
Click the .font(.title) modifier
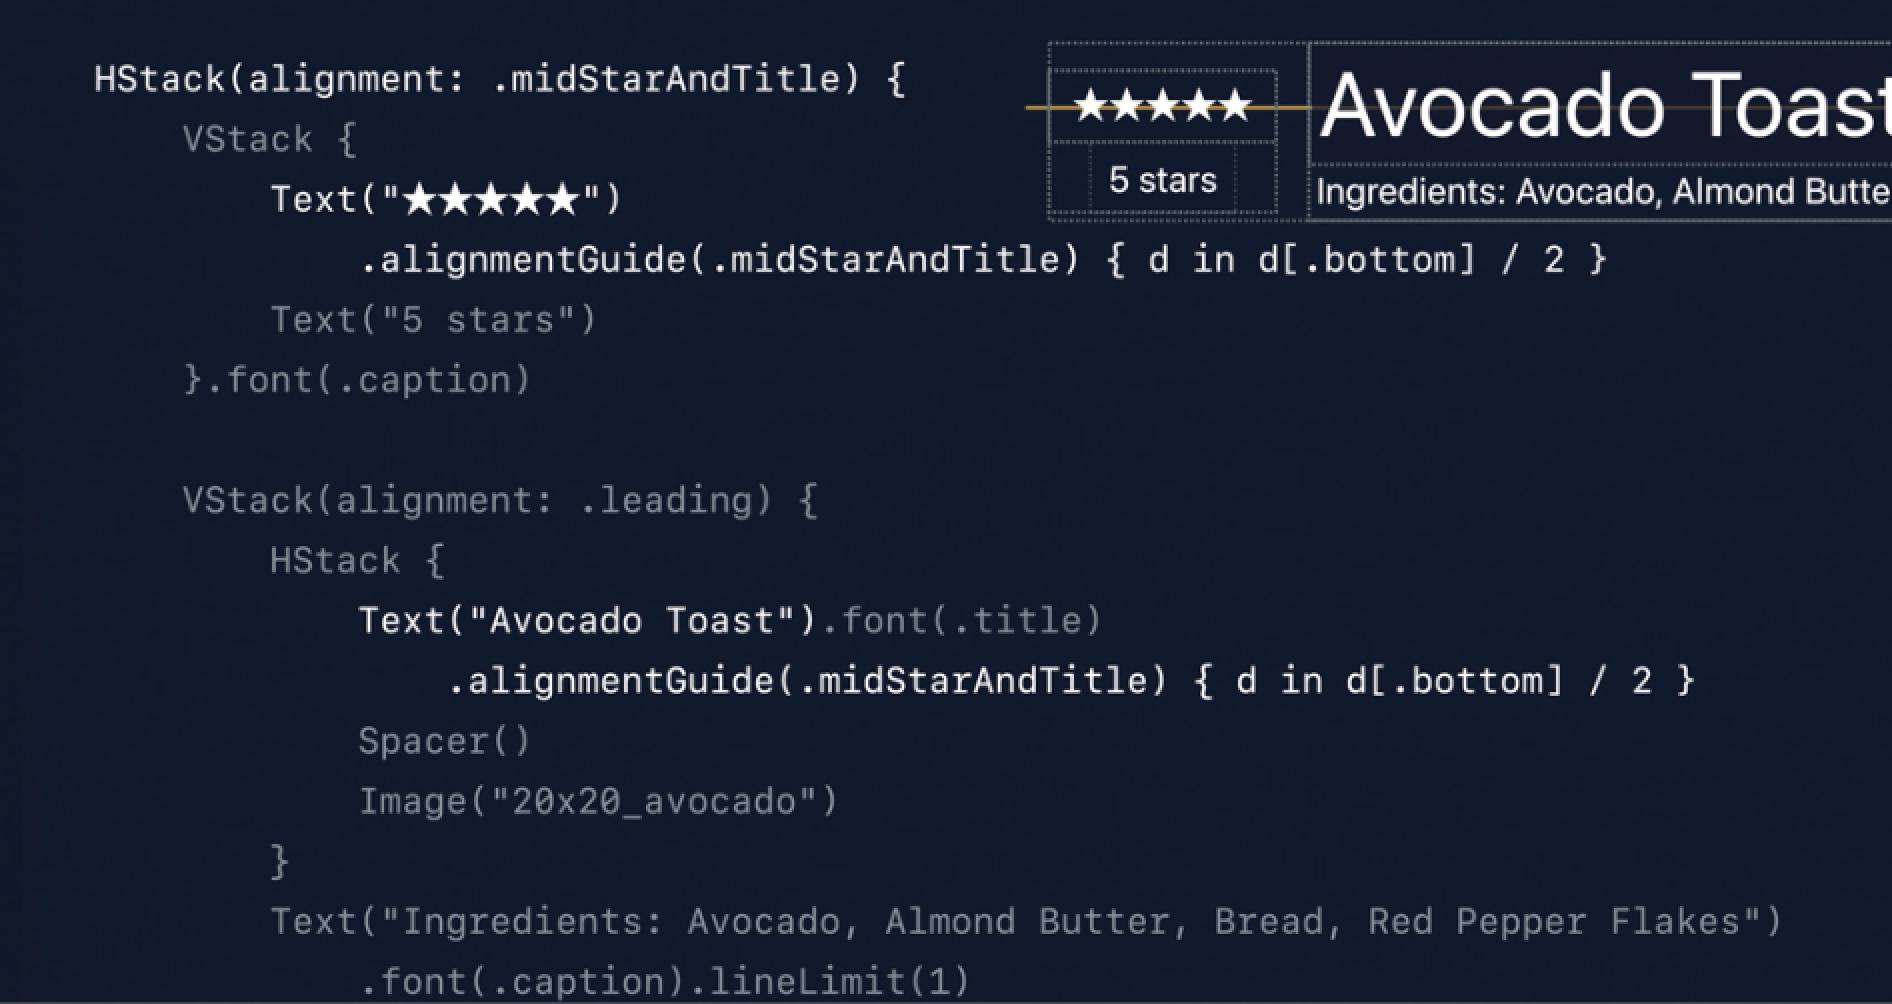pos(971,621)
